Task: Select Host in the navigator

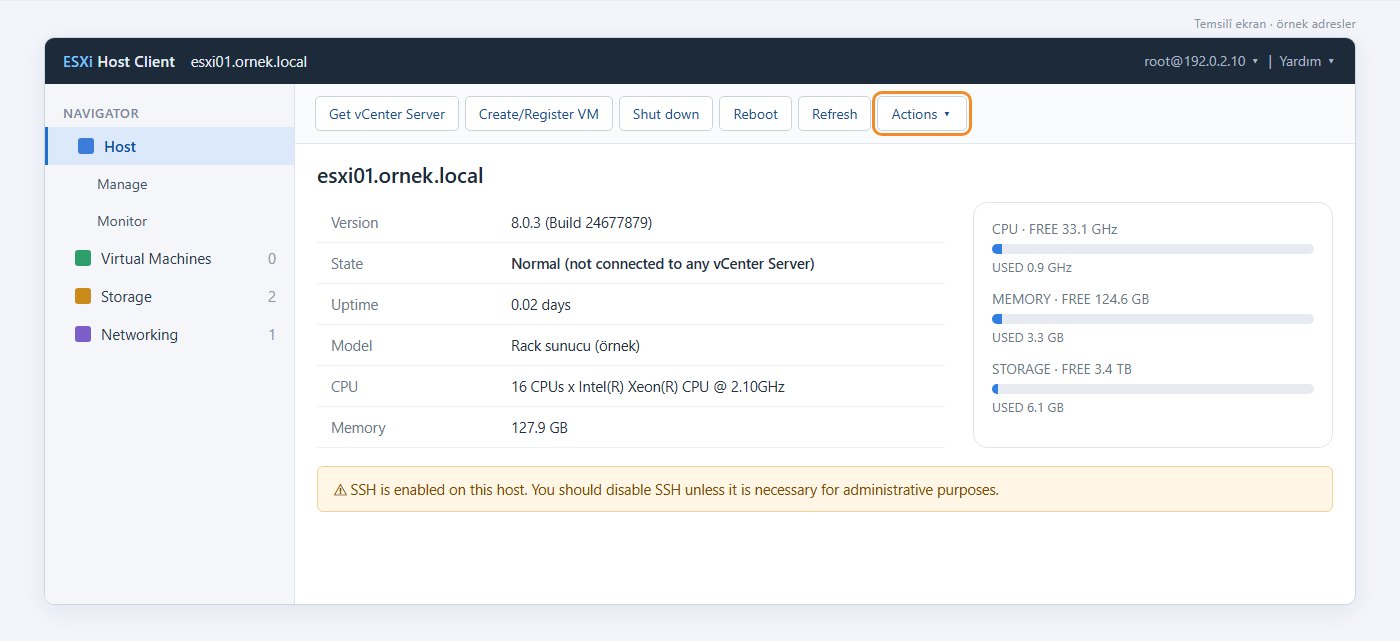Action: click(170, 146)
